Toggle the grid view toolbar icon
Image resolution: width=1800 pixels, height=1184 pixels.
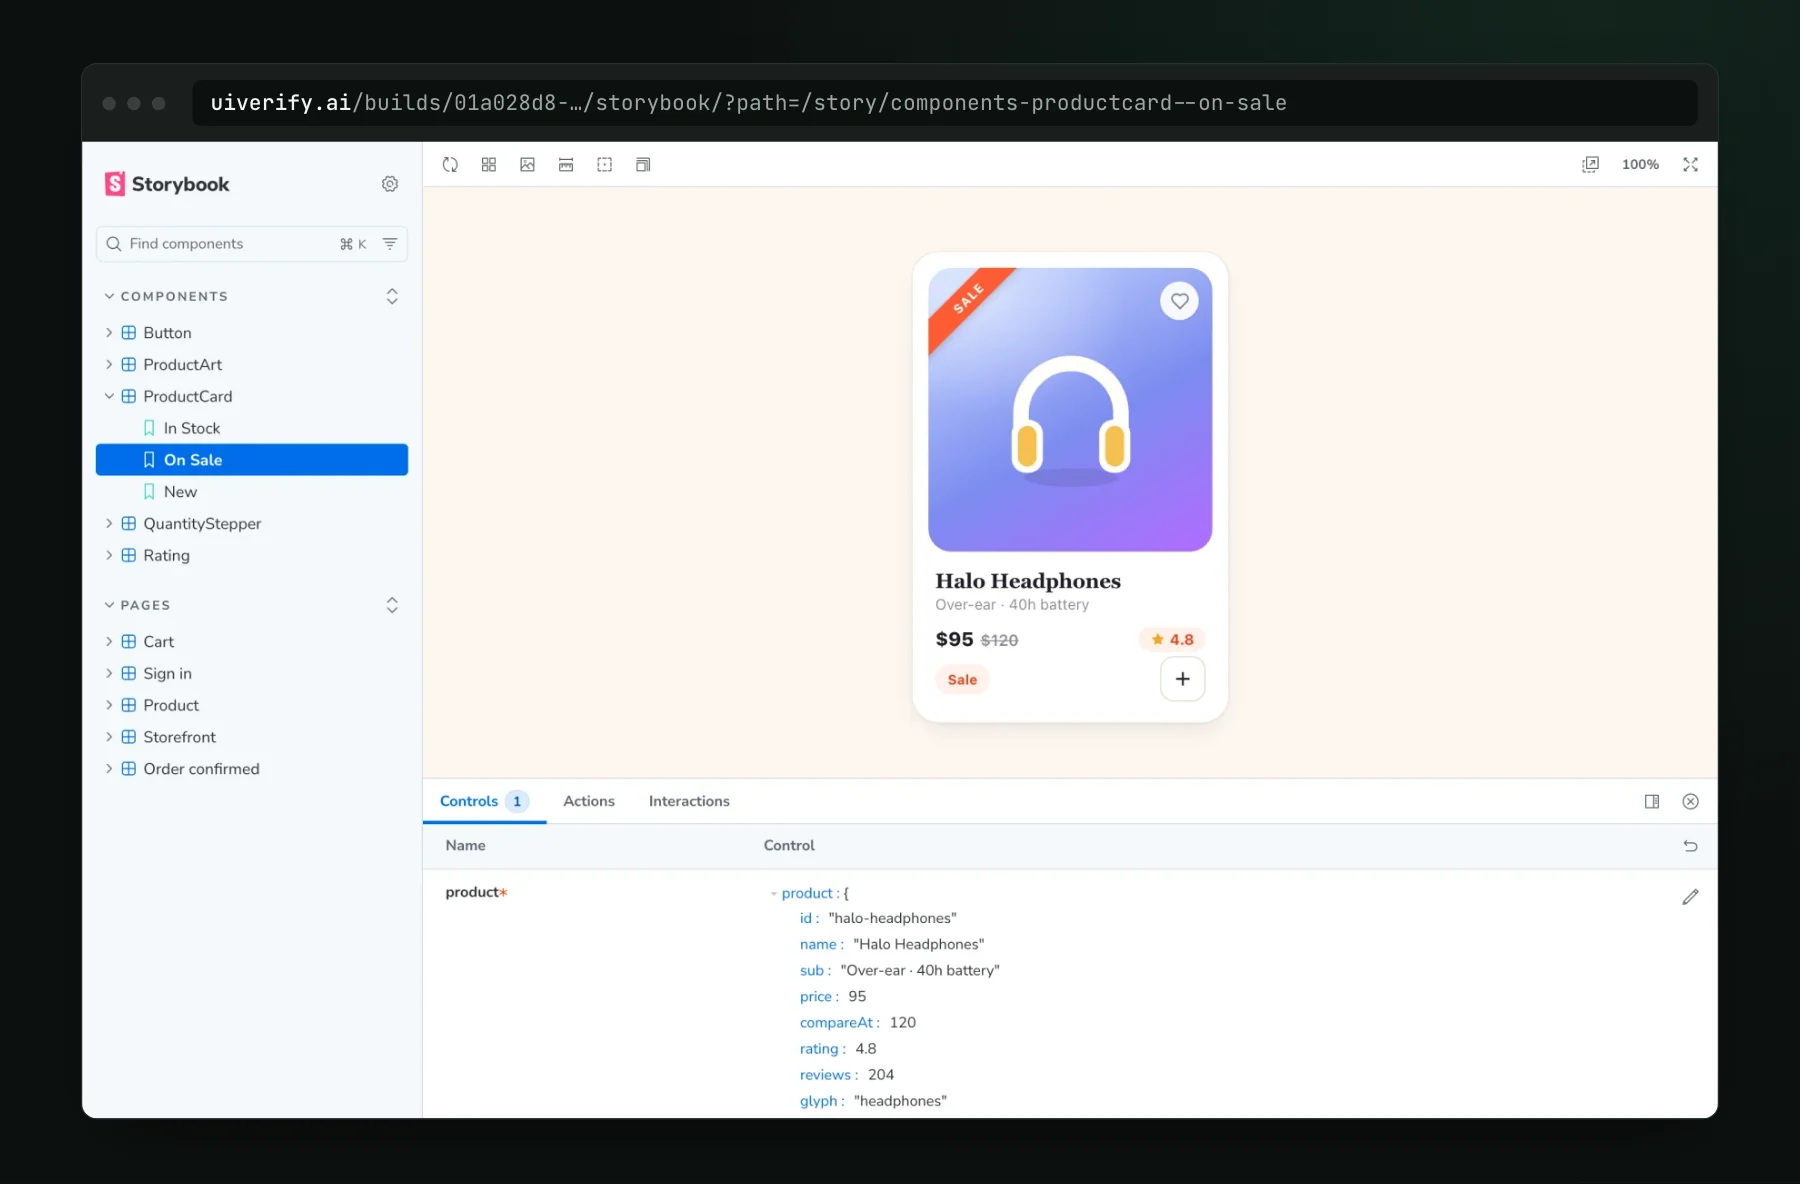pos(489,165)
